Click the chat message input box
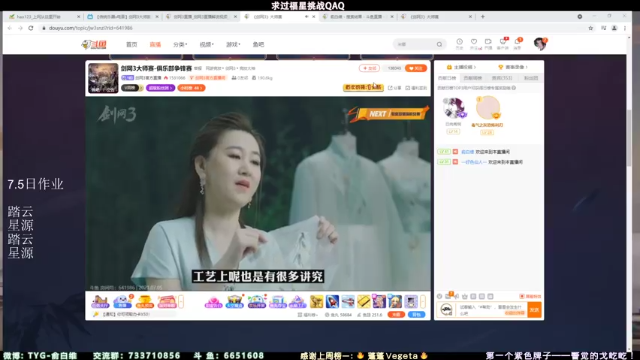The image size is (640, 360). (492, 310)
